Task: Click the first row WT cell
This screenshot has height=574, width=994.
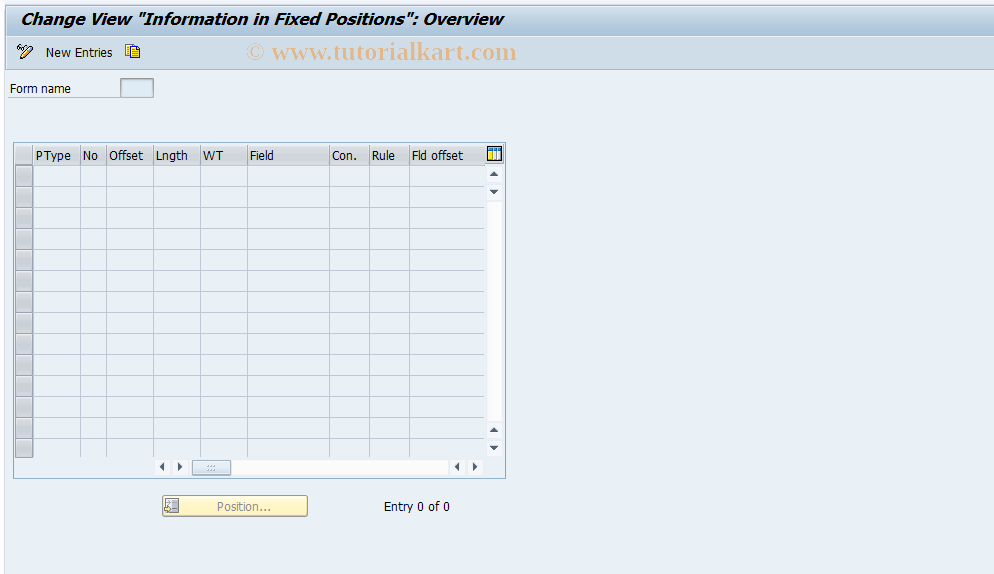Action: click(223, 176)
